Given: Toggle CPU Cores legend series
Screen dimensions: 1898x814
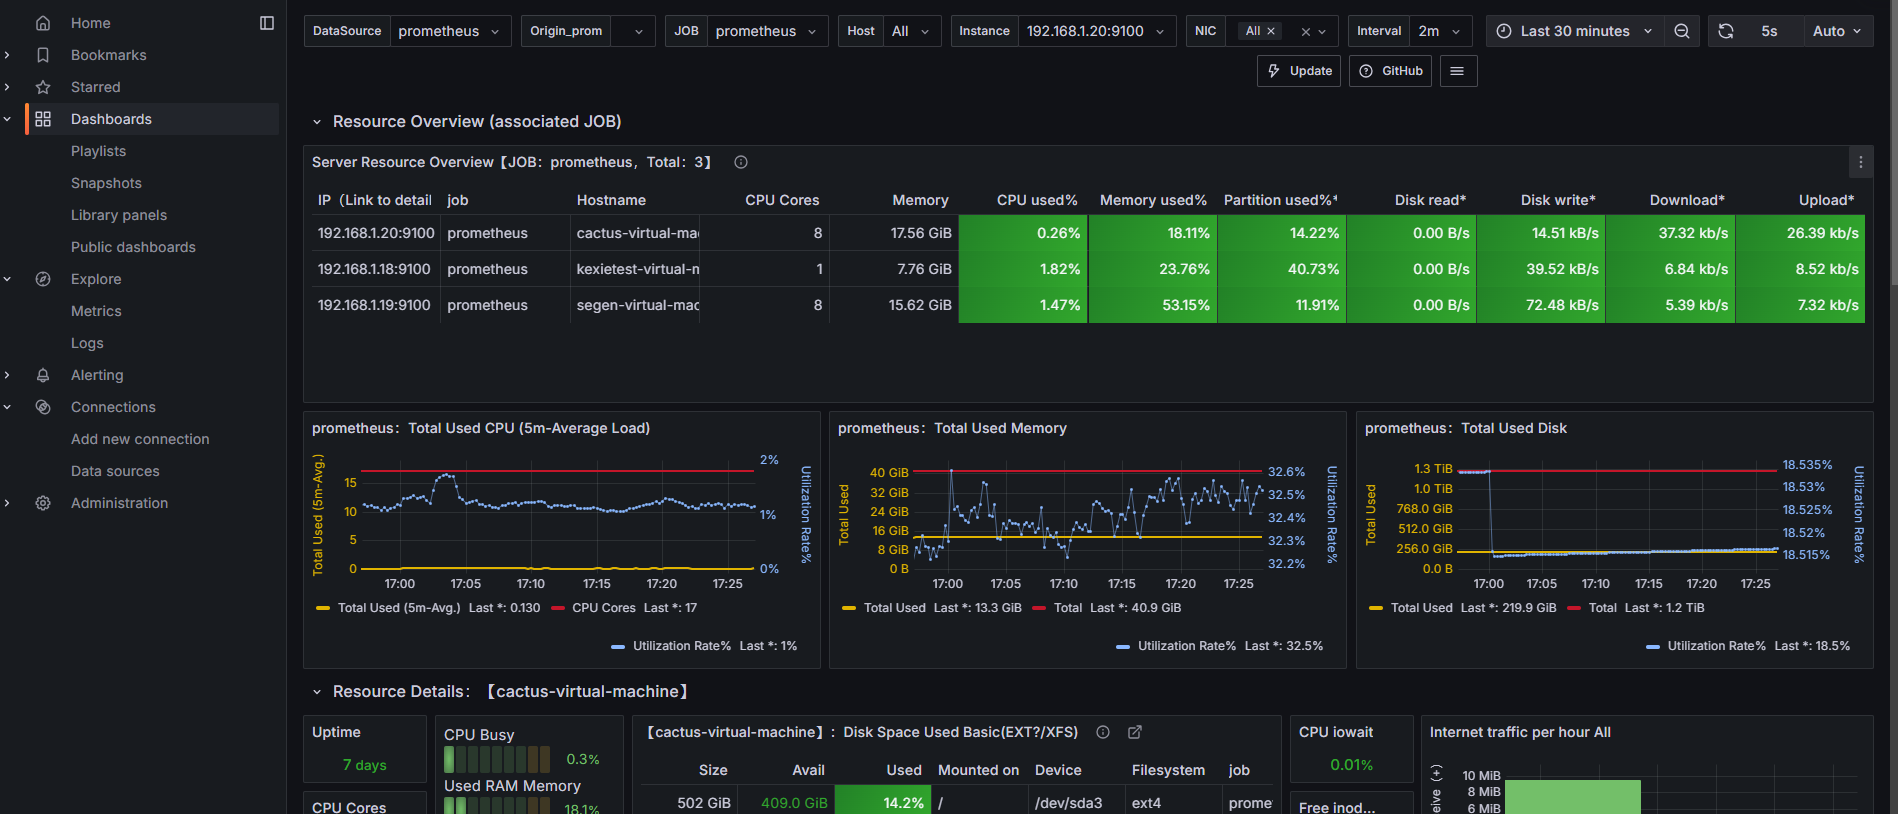Looking at the screenshot, I should tap(604, 608).
